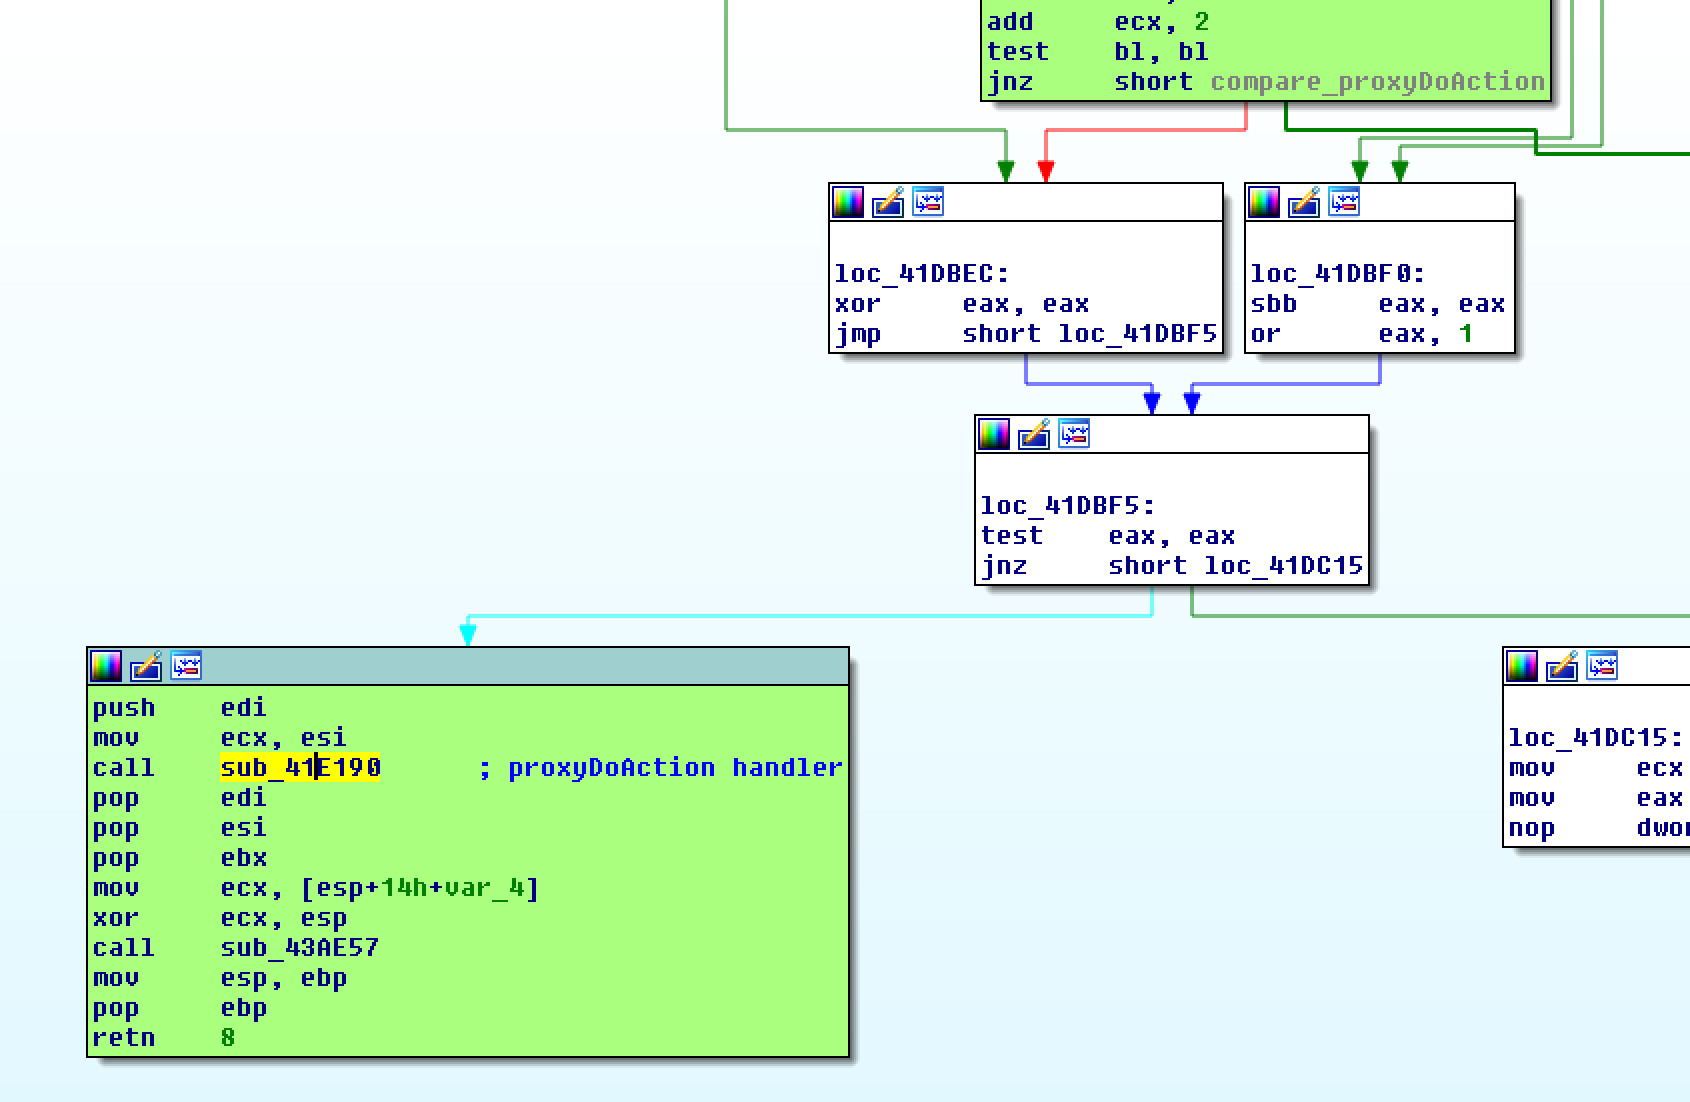Click the '; proxyDoAction handler' comment
Screen dimensions: 1690x1102
(660, 768)
